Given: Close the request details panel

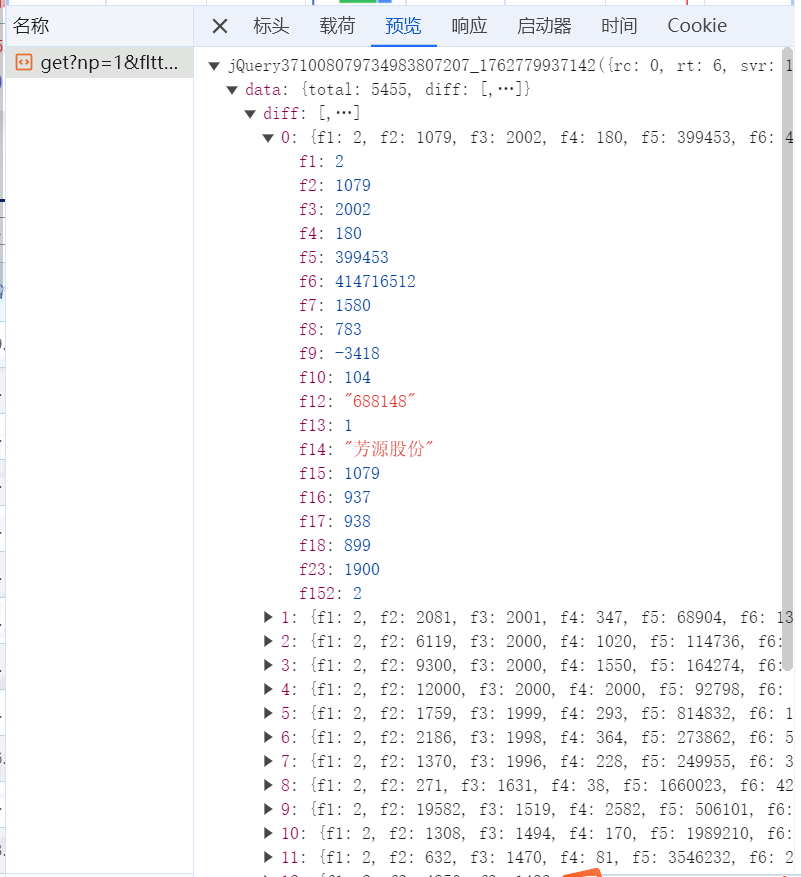Looking at the screenshot, I should tap(220, 26).
